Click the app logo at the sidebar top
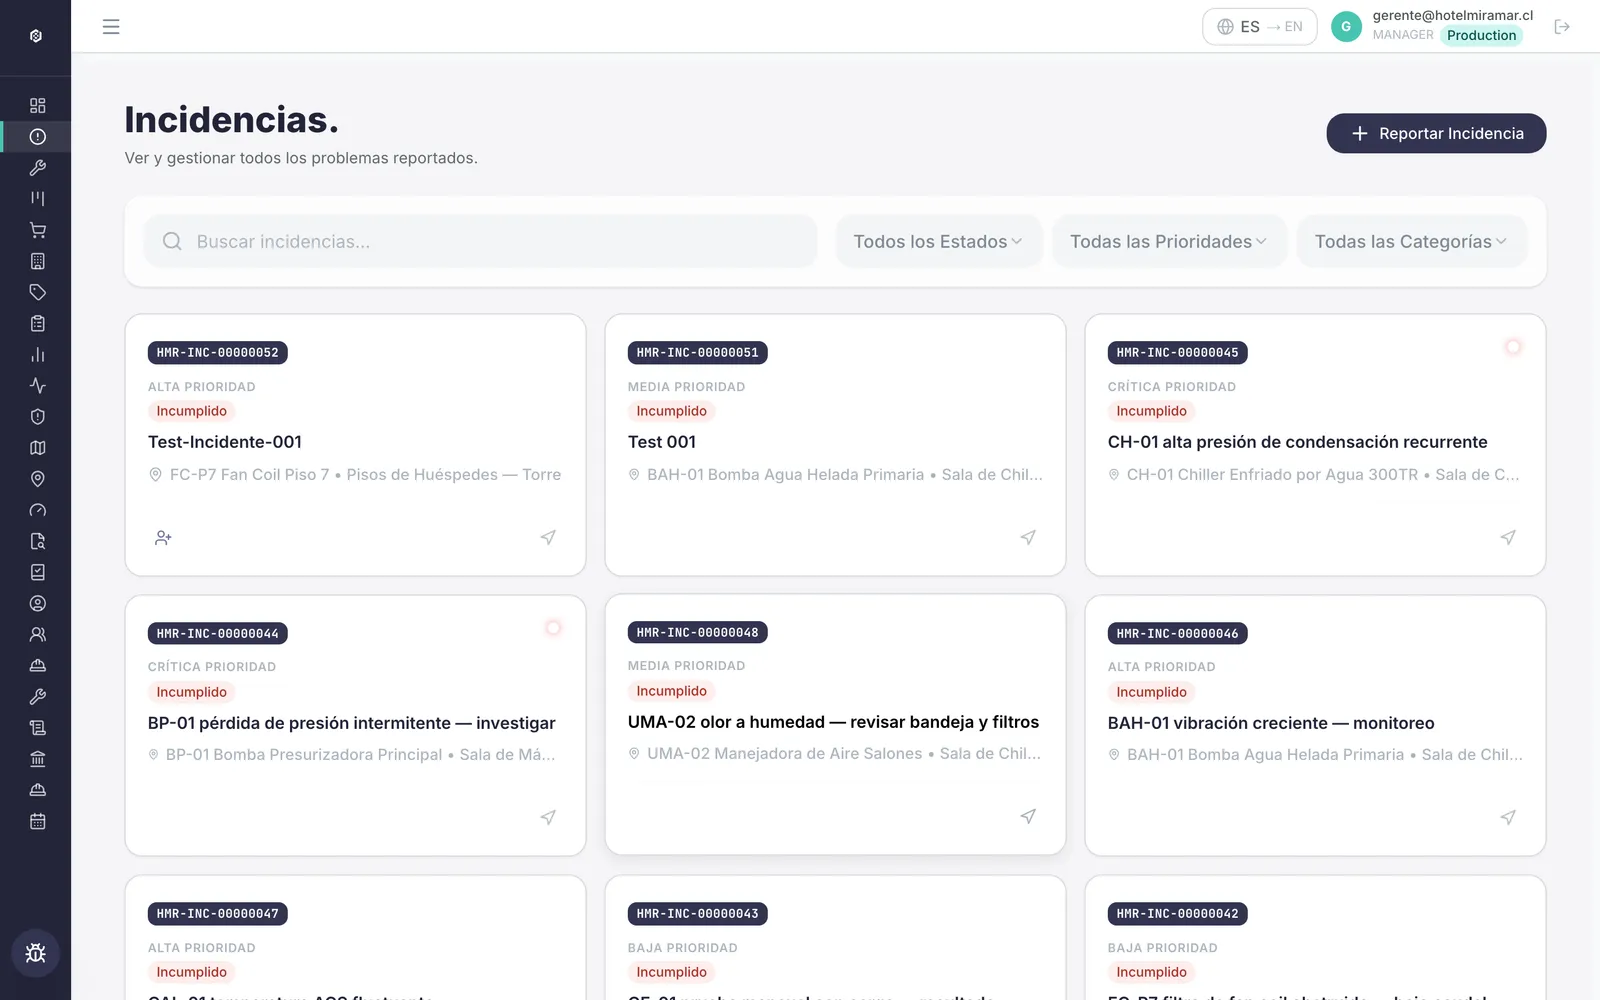 [36, 36]
